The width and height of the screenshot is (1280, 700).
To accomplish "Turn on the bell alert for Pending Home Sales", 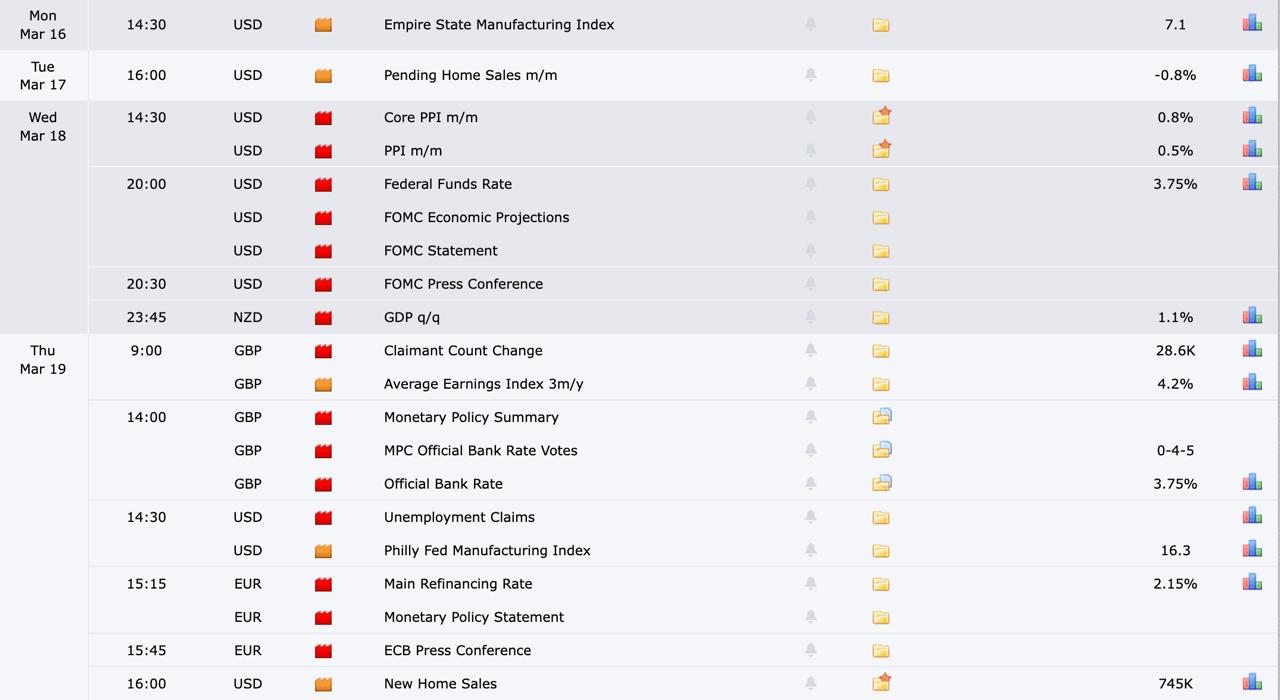I will pos(811,75).
